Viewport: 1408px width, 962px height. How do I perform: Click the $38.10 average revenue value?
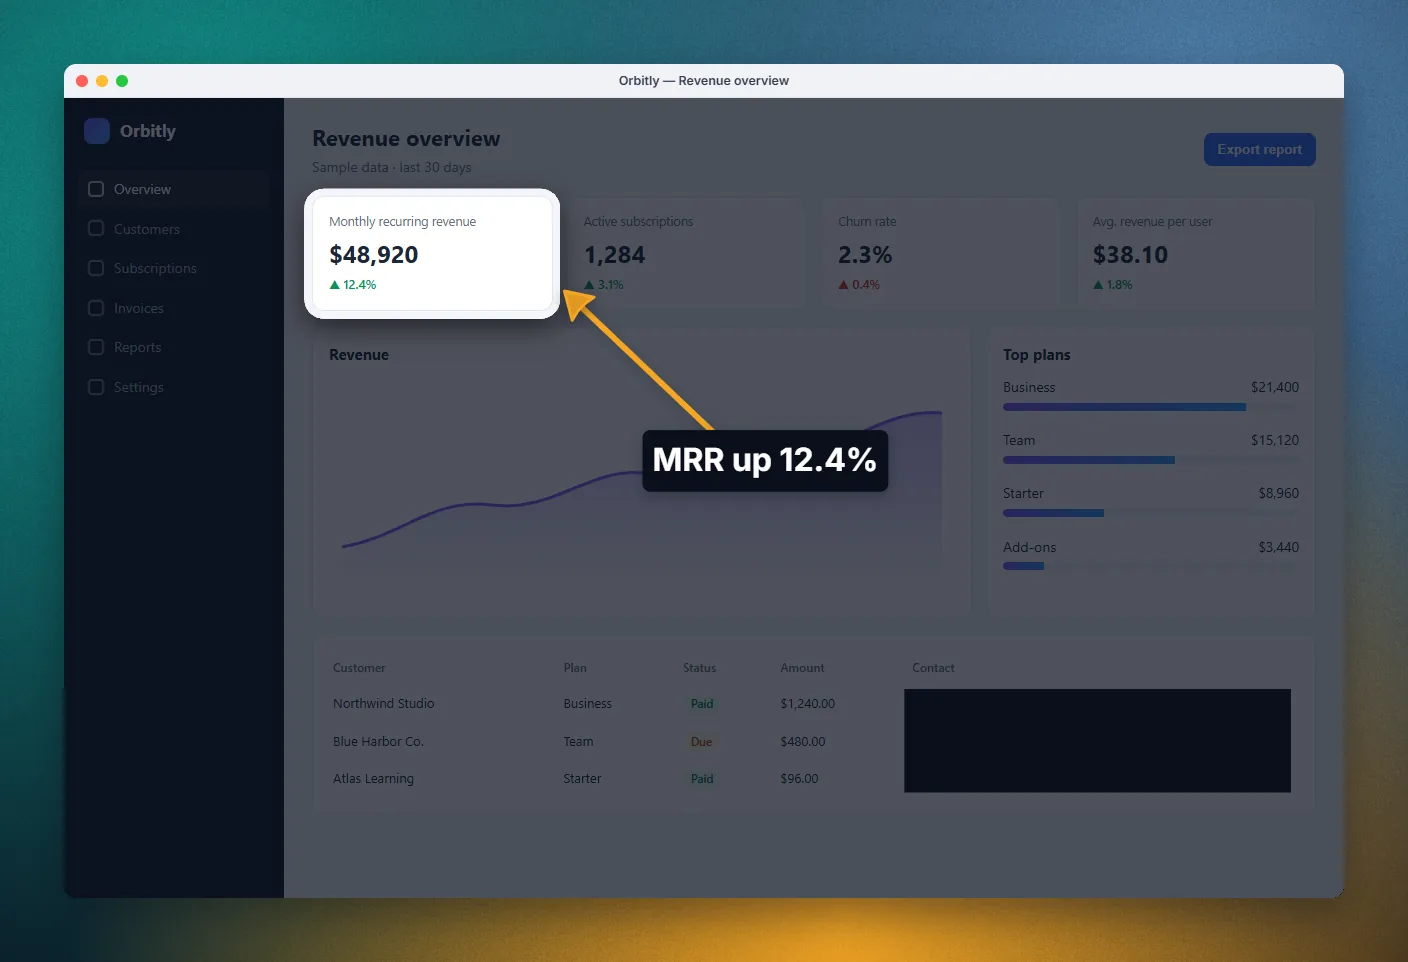1130,255
